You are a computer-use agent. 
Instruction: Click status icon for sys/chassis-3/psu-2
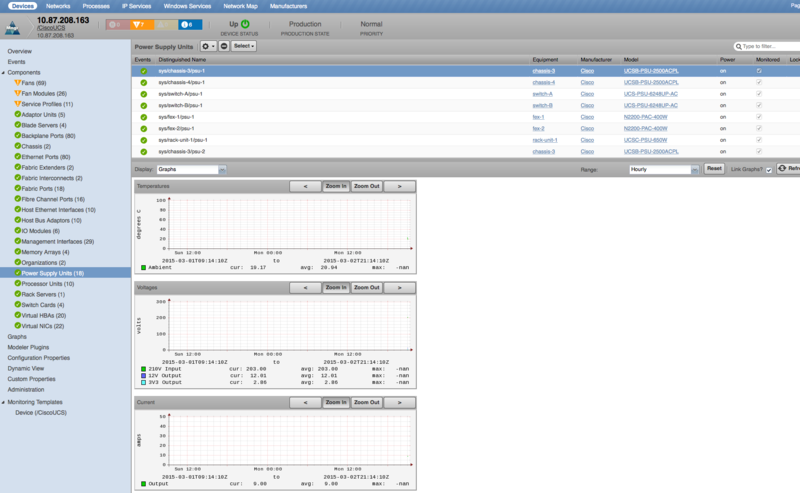tap(144, 152)
